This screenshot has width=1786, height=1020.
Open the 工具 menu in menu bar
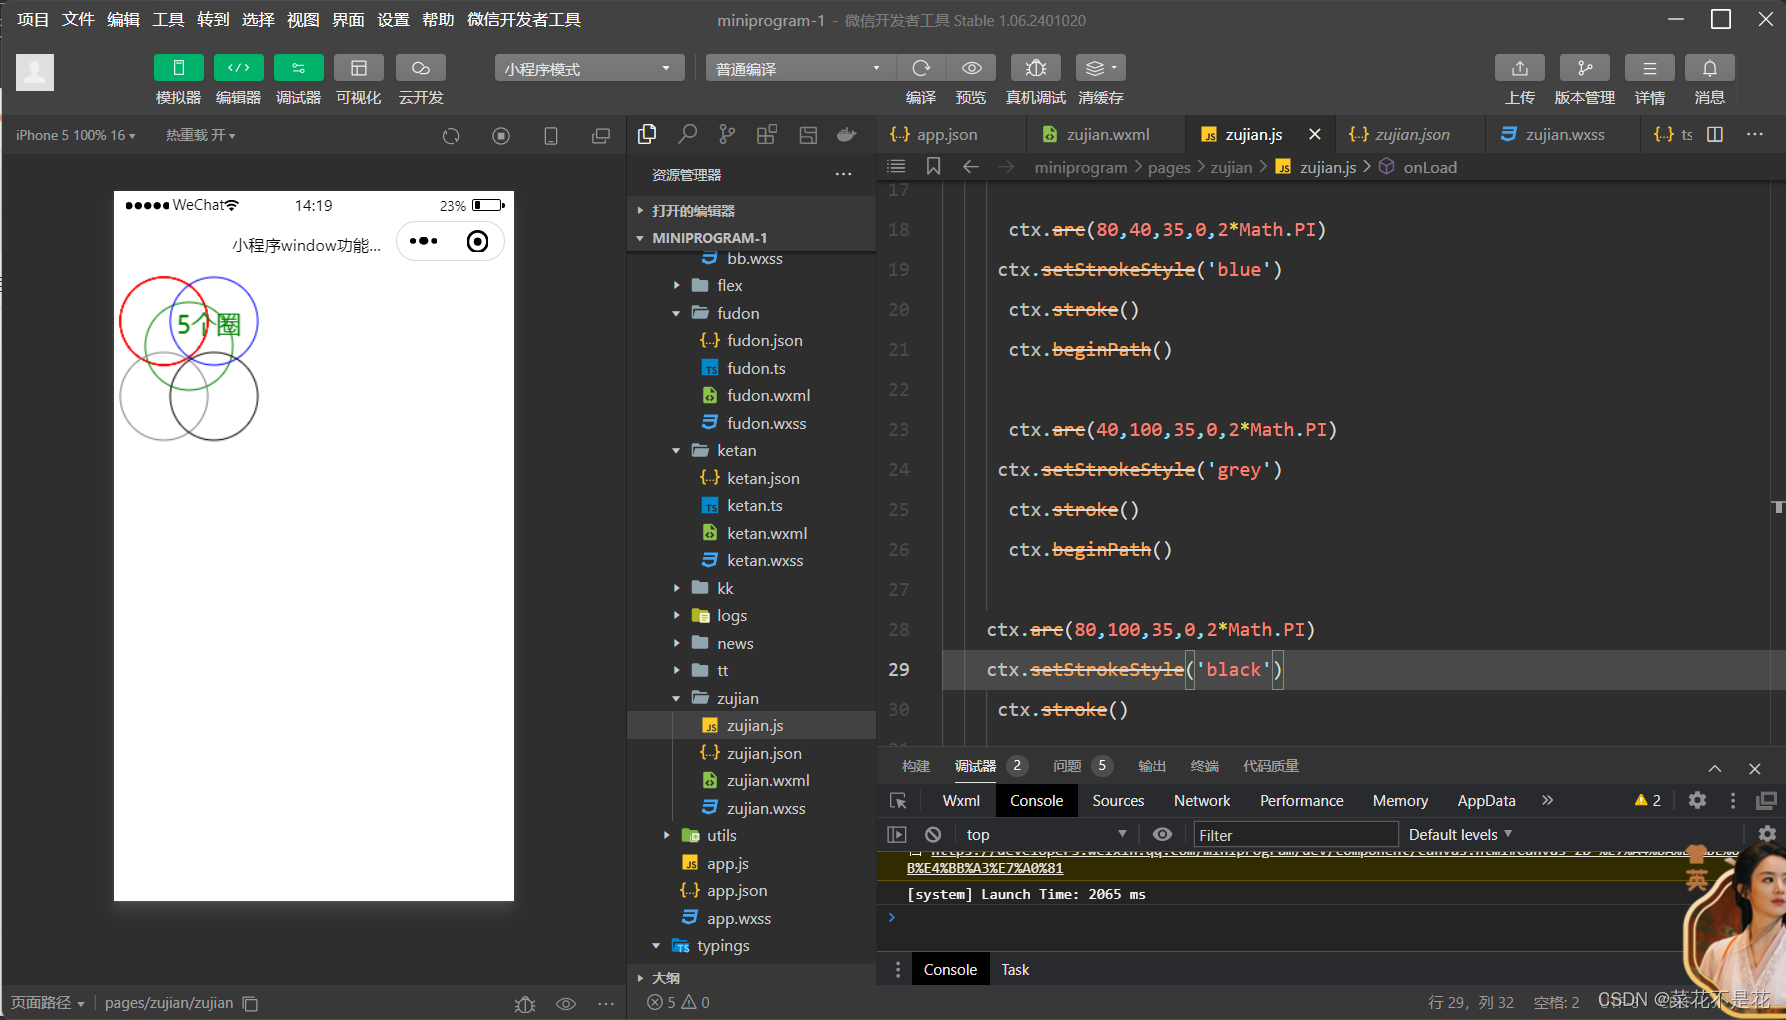pos(168,19)
